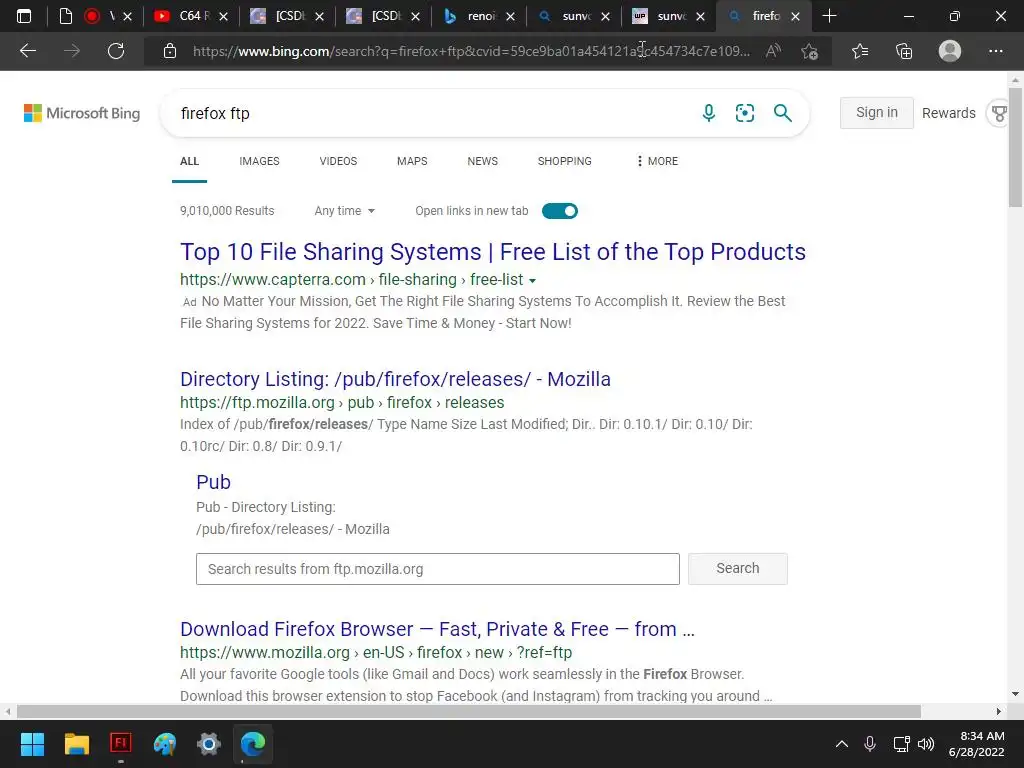Go to Microsoft Bing home logo

(82, 113)
